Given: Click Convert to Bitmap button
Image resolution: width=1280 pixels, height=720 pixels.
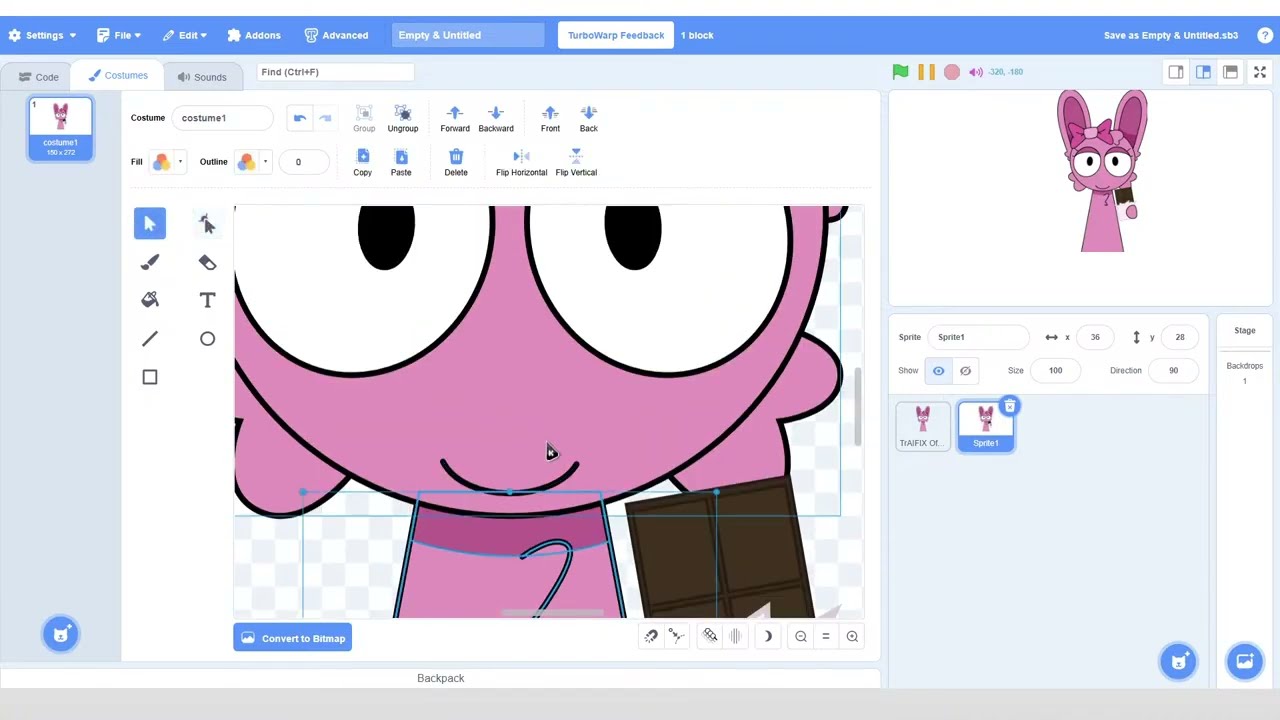Looking at the screenshot, I should tap(293, 638).
